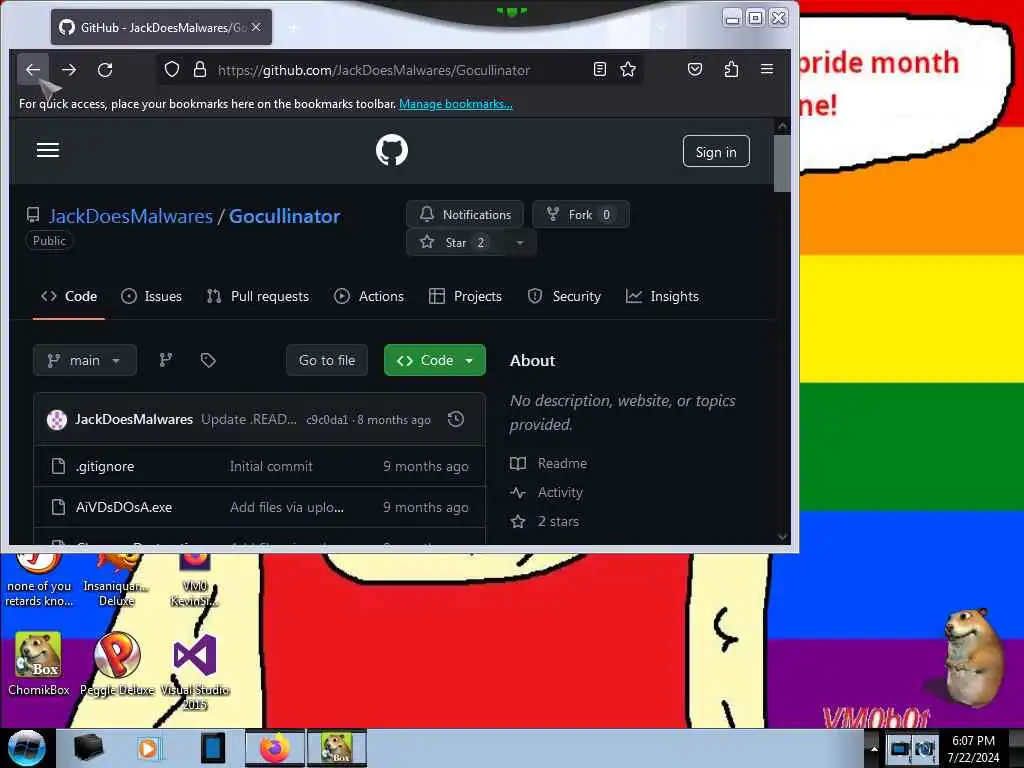1024x768 pixels.
Task: Open the JackDoesMalwares owner link
Action: click(131, 216)
